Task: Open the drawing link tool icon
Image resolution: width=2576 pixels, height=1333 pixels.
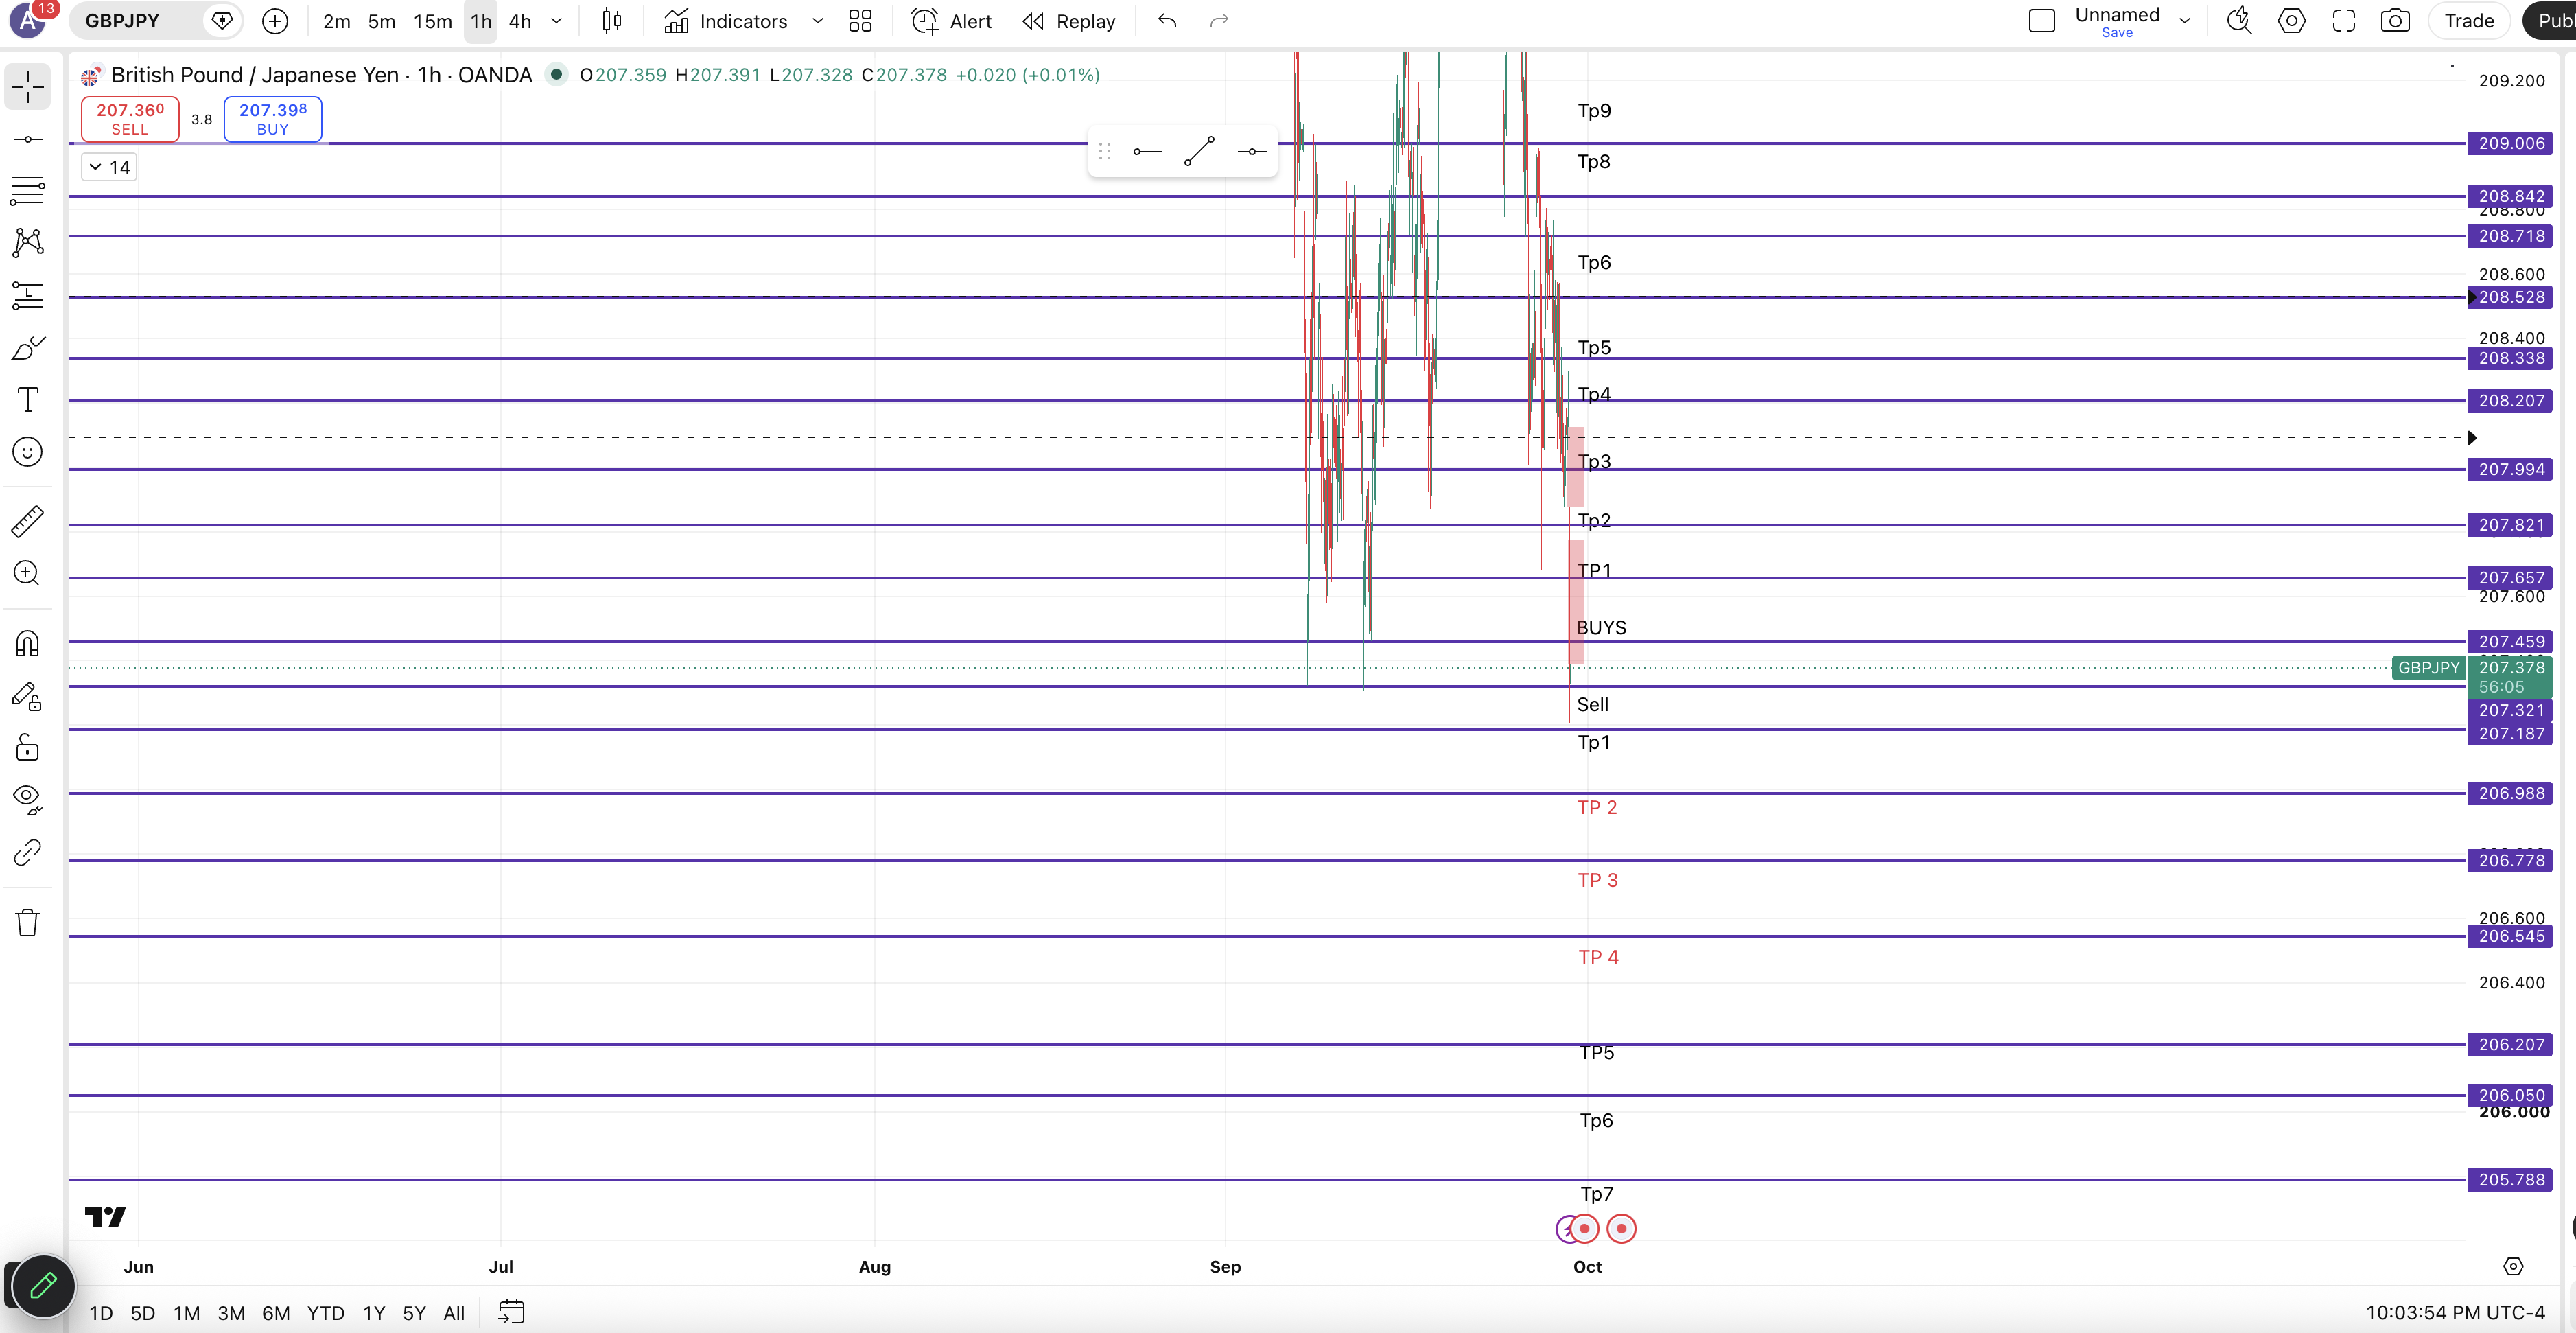Action: [x=28, y=852]
